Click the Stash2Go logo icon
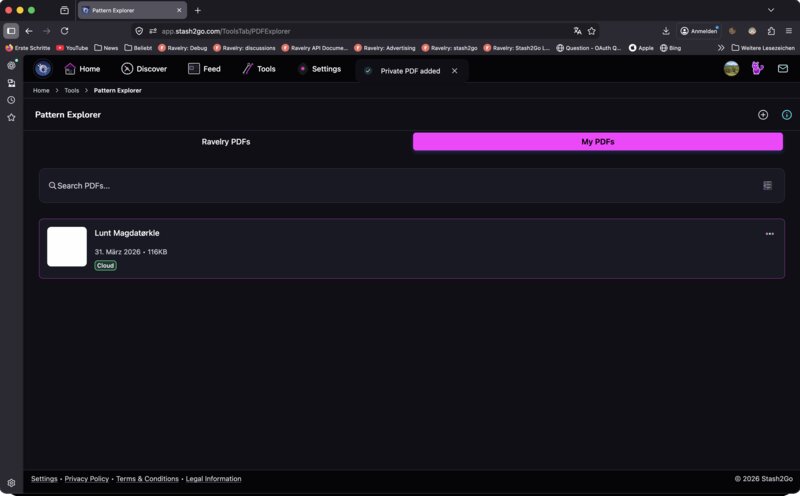The image size is (800, 496). point(43,69)
